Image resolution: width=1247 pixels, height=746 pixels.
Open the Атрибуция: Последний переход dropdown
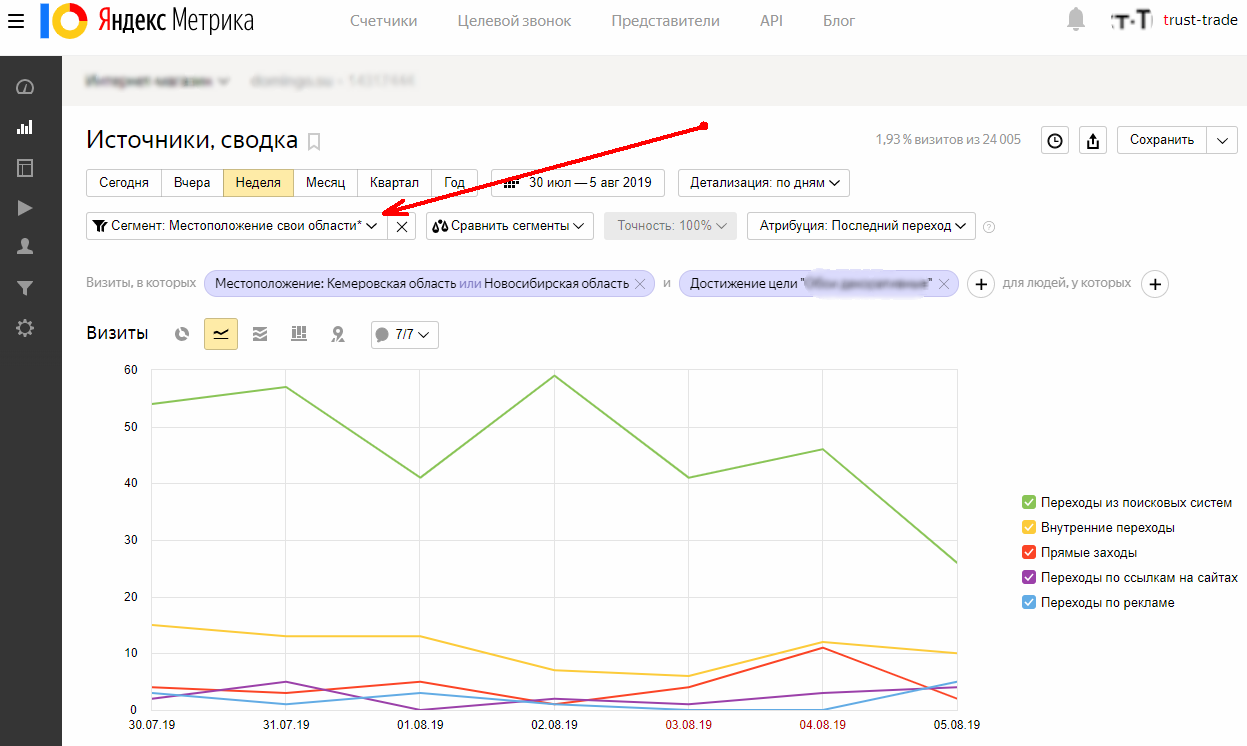point(861,226)
